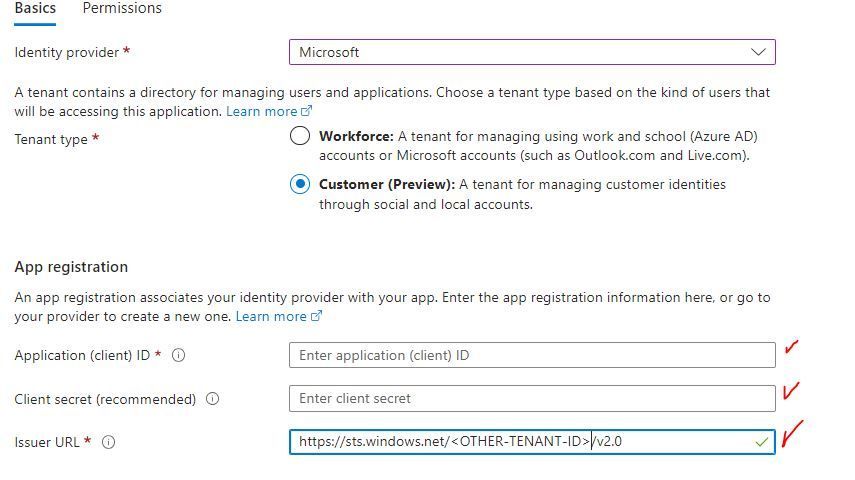Open the Permissions tab
Screen dimensions: 855x480
(122, 9)
